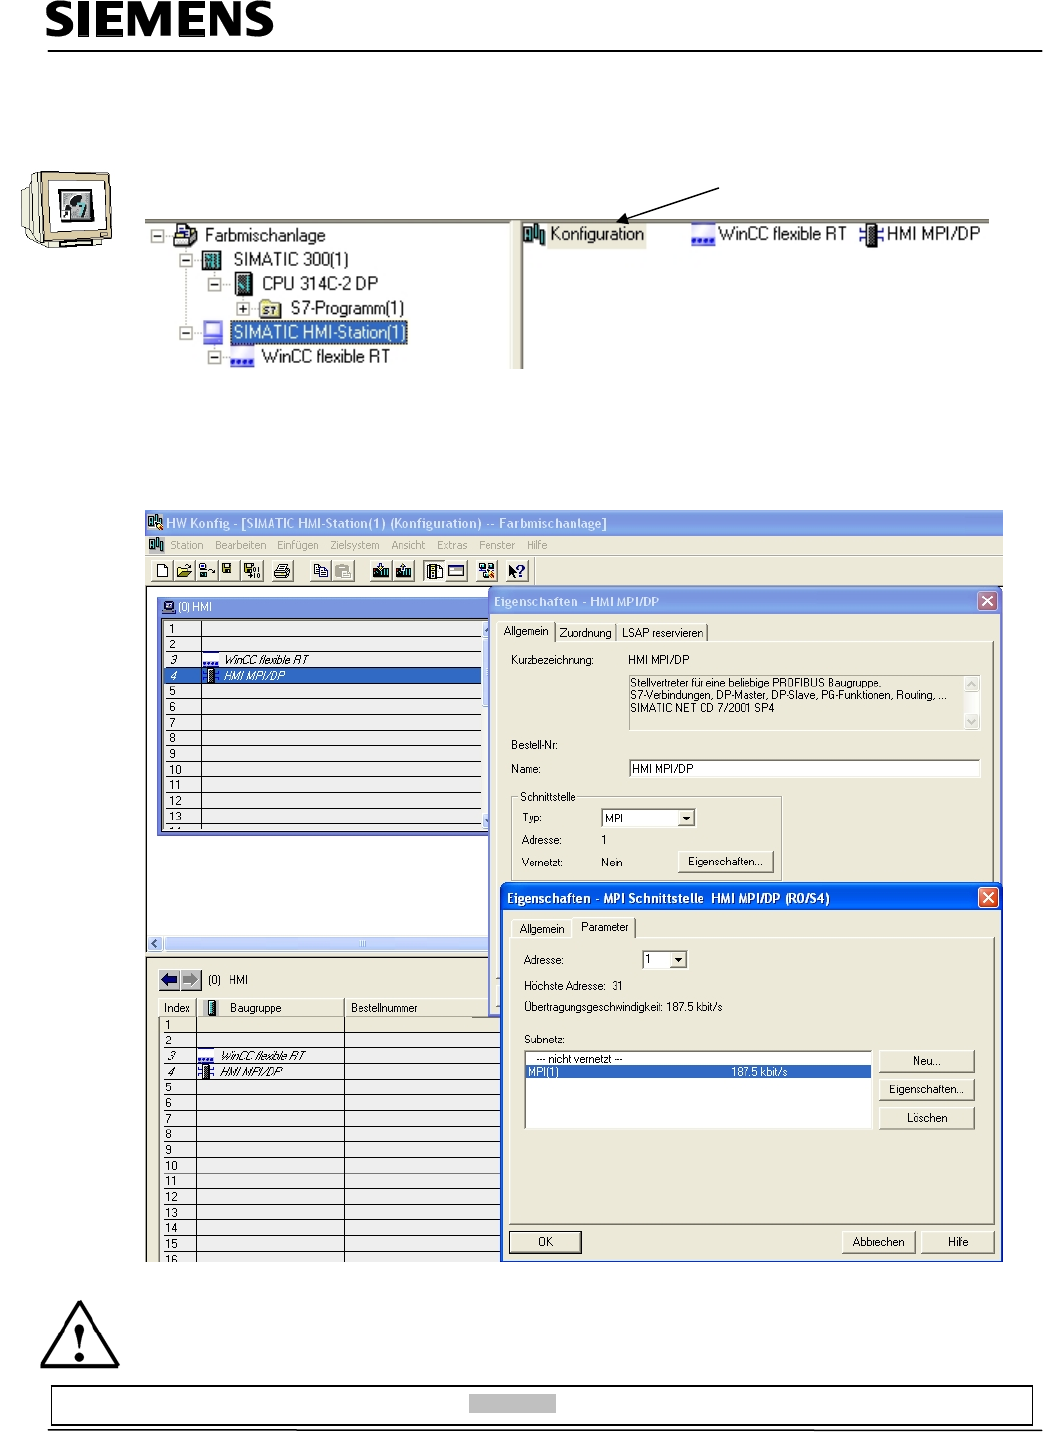Confirm the dialog with OK
Screen dimensions: 1043x1432
click(x=545, y=1242)
